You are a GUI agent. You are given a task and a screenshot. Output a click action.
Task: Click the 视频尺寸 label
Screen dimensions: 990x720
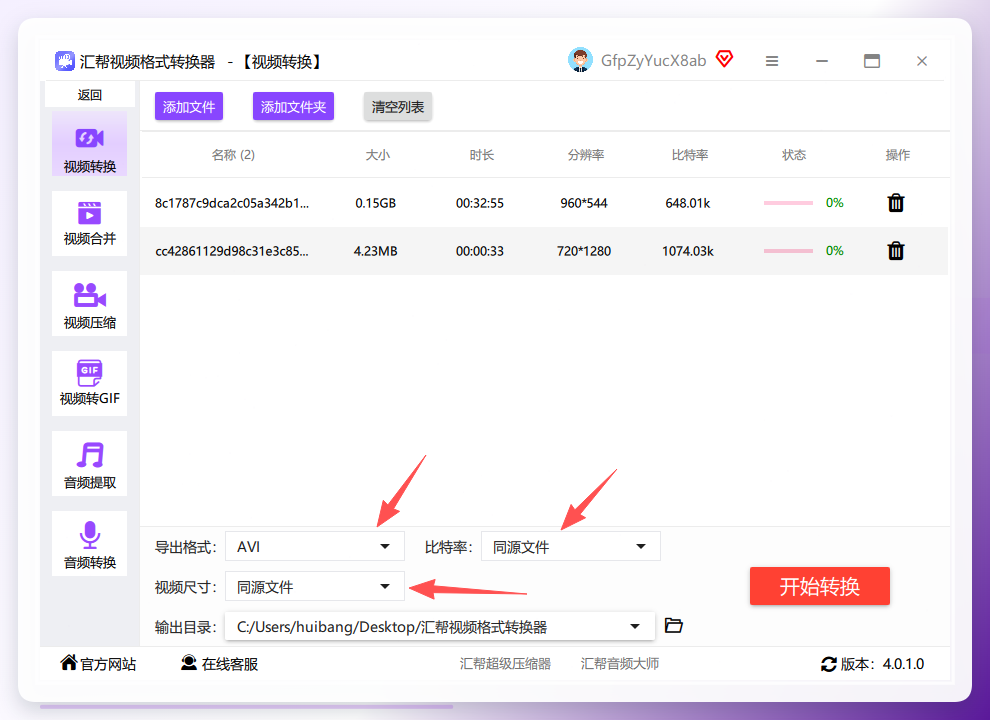(x=186, y=587)
